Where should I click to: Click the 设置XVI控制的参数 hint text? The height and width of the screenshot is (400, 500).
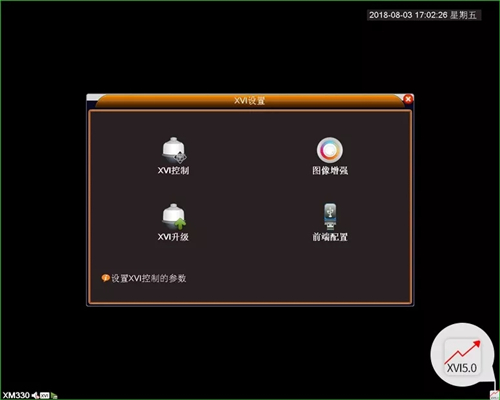149,278
